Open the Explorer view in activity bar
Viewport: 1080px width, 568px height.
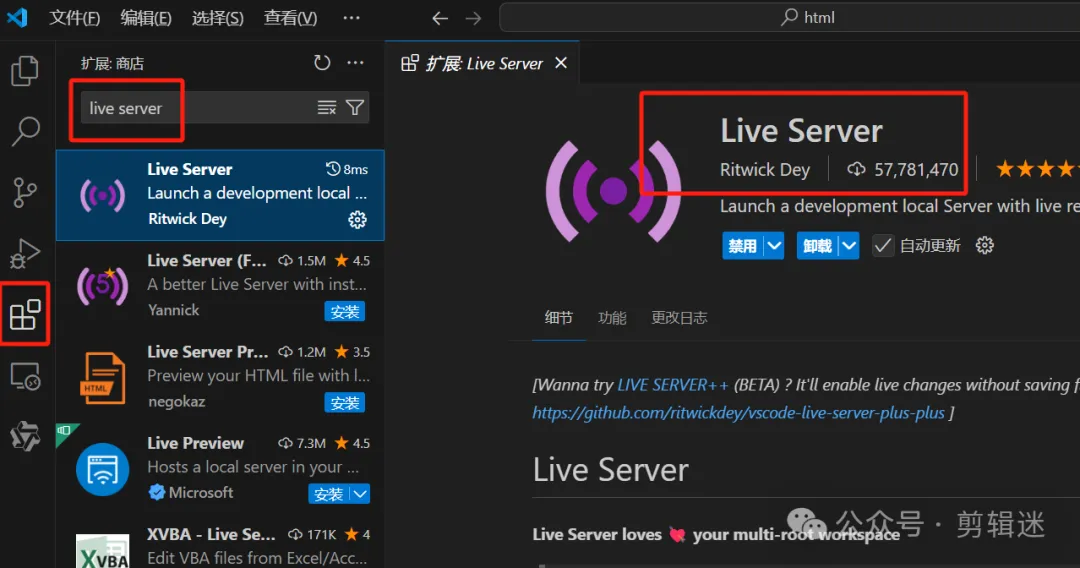click(25, 70)
